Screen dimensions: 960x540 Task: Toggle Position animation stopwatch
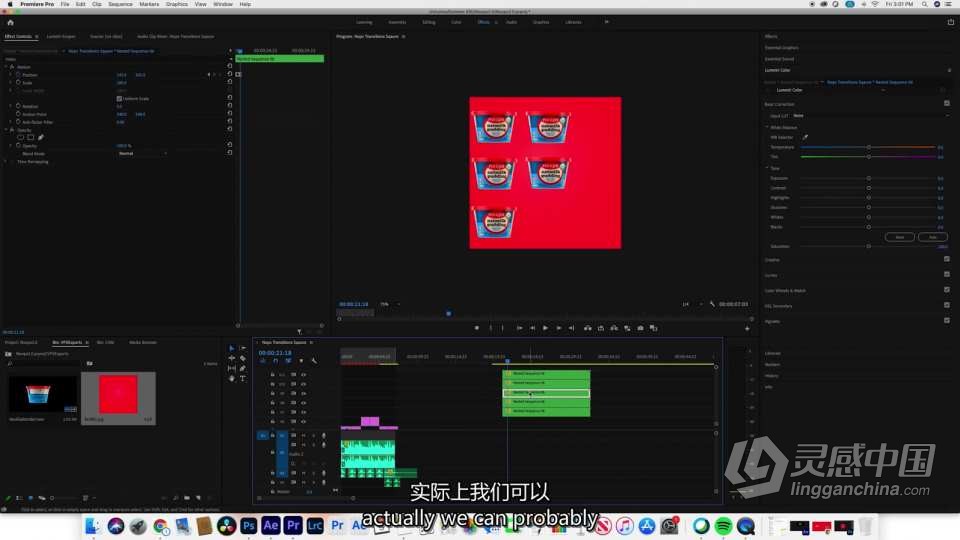(x=18, y=75)
